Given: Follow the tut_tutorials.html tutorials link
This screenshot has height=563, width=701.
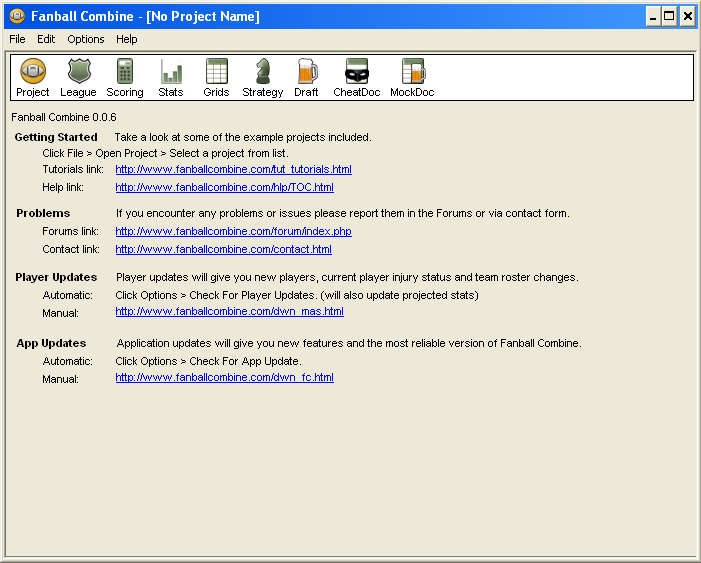Looking at the screenshot, I should click(233, 169).
